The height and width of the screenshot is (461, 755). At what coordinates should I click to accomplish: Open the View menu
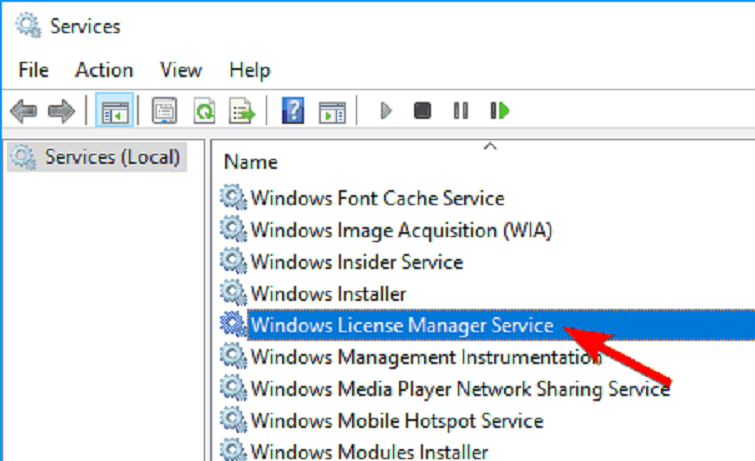pyautogui.click(x=181, y=70)
